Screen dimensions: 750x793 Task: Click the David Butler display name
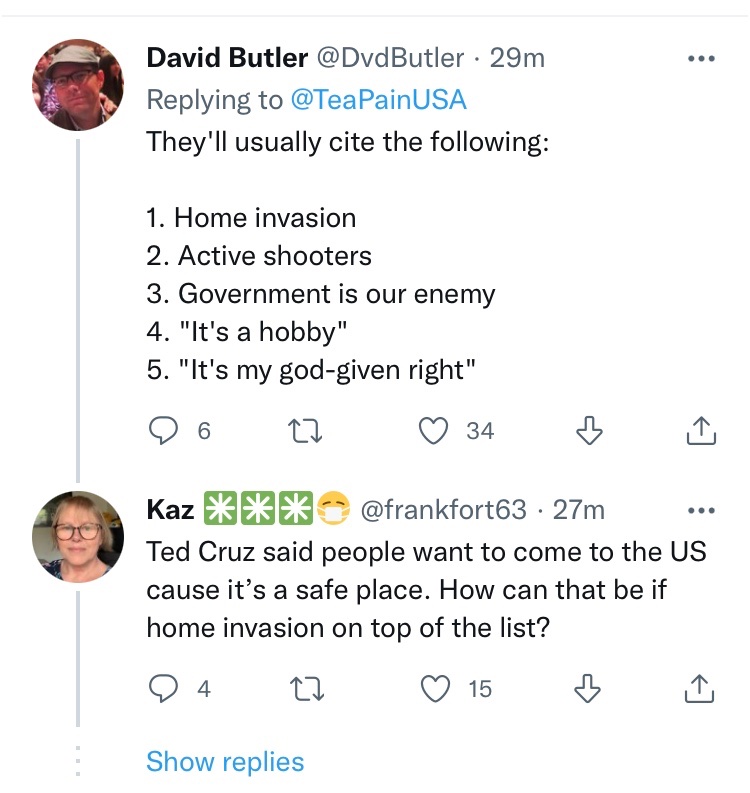point(227,58)
